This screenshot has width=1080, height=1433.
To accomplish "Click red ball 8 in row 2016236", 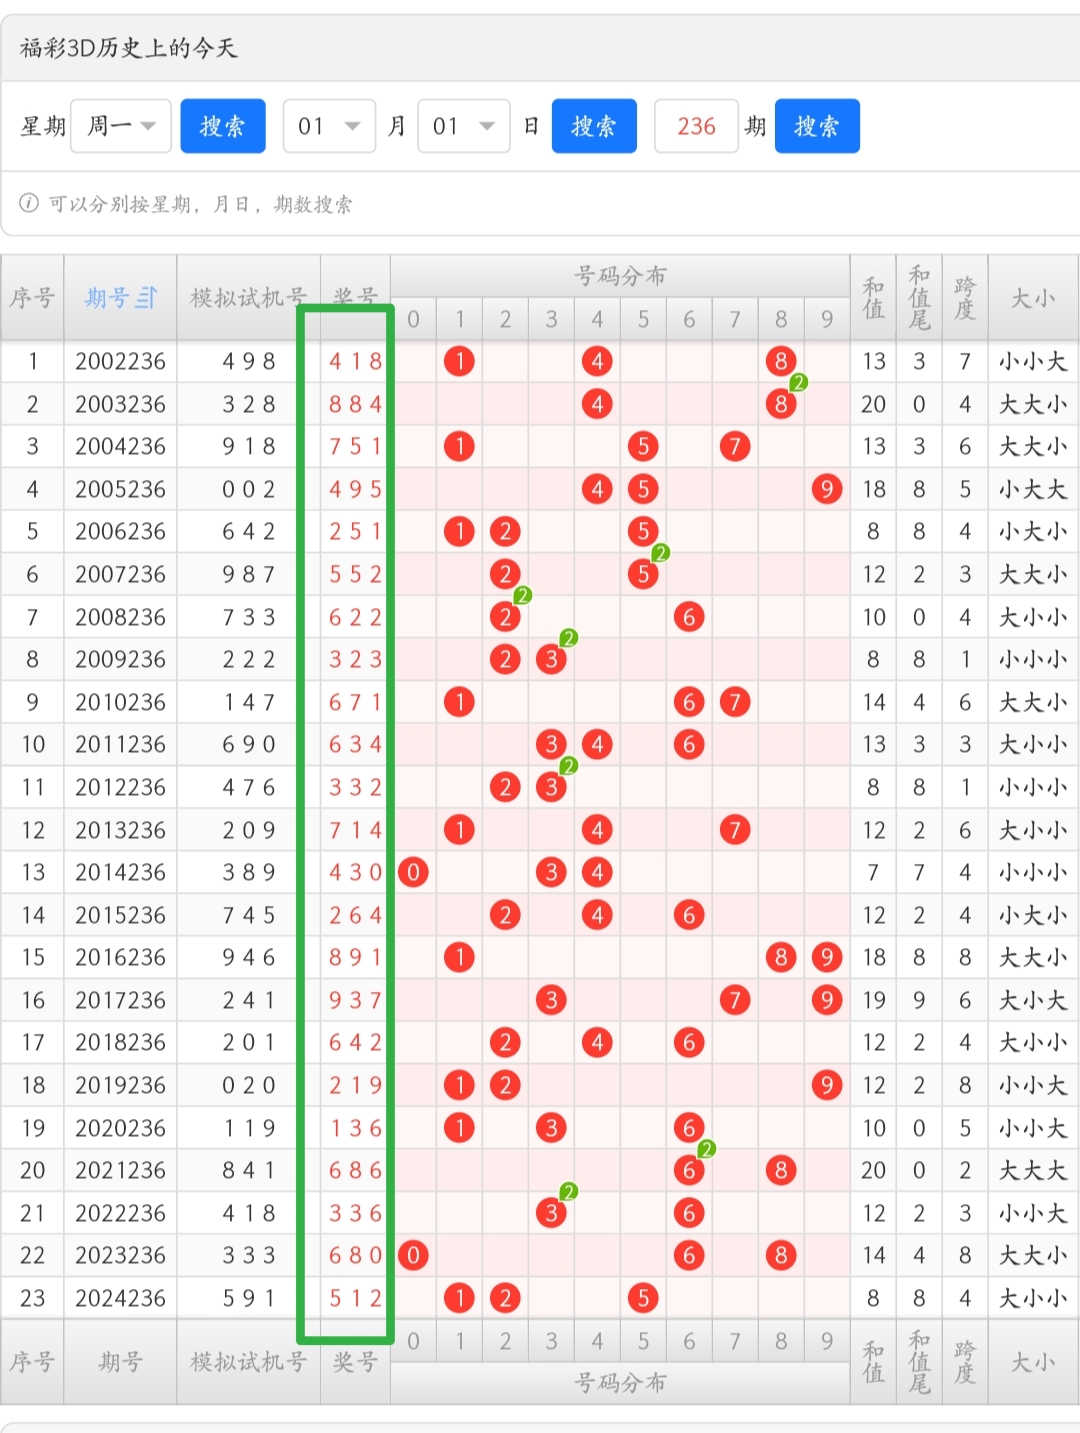I will coord(781,957).
